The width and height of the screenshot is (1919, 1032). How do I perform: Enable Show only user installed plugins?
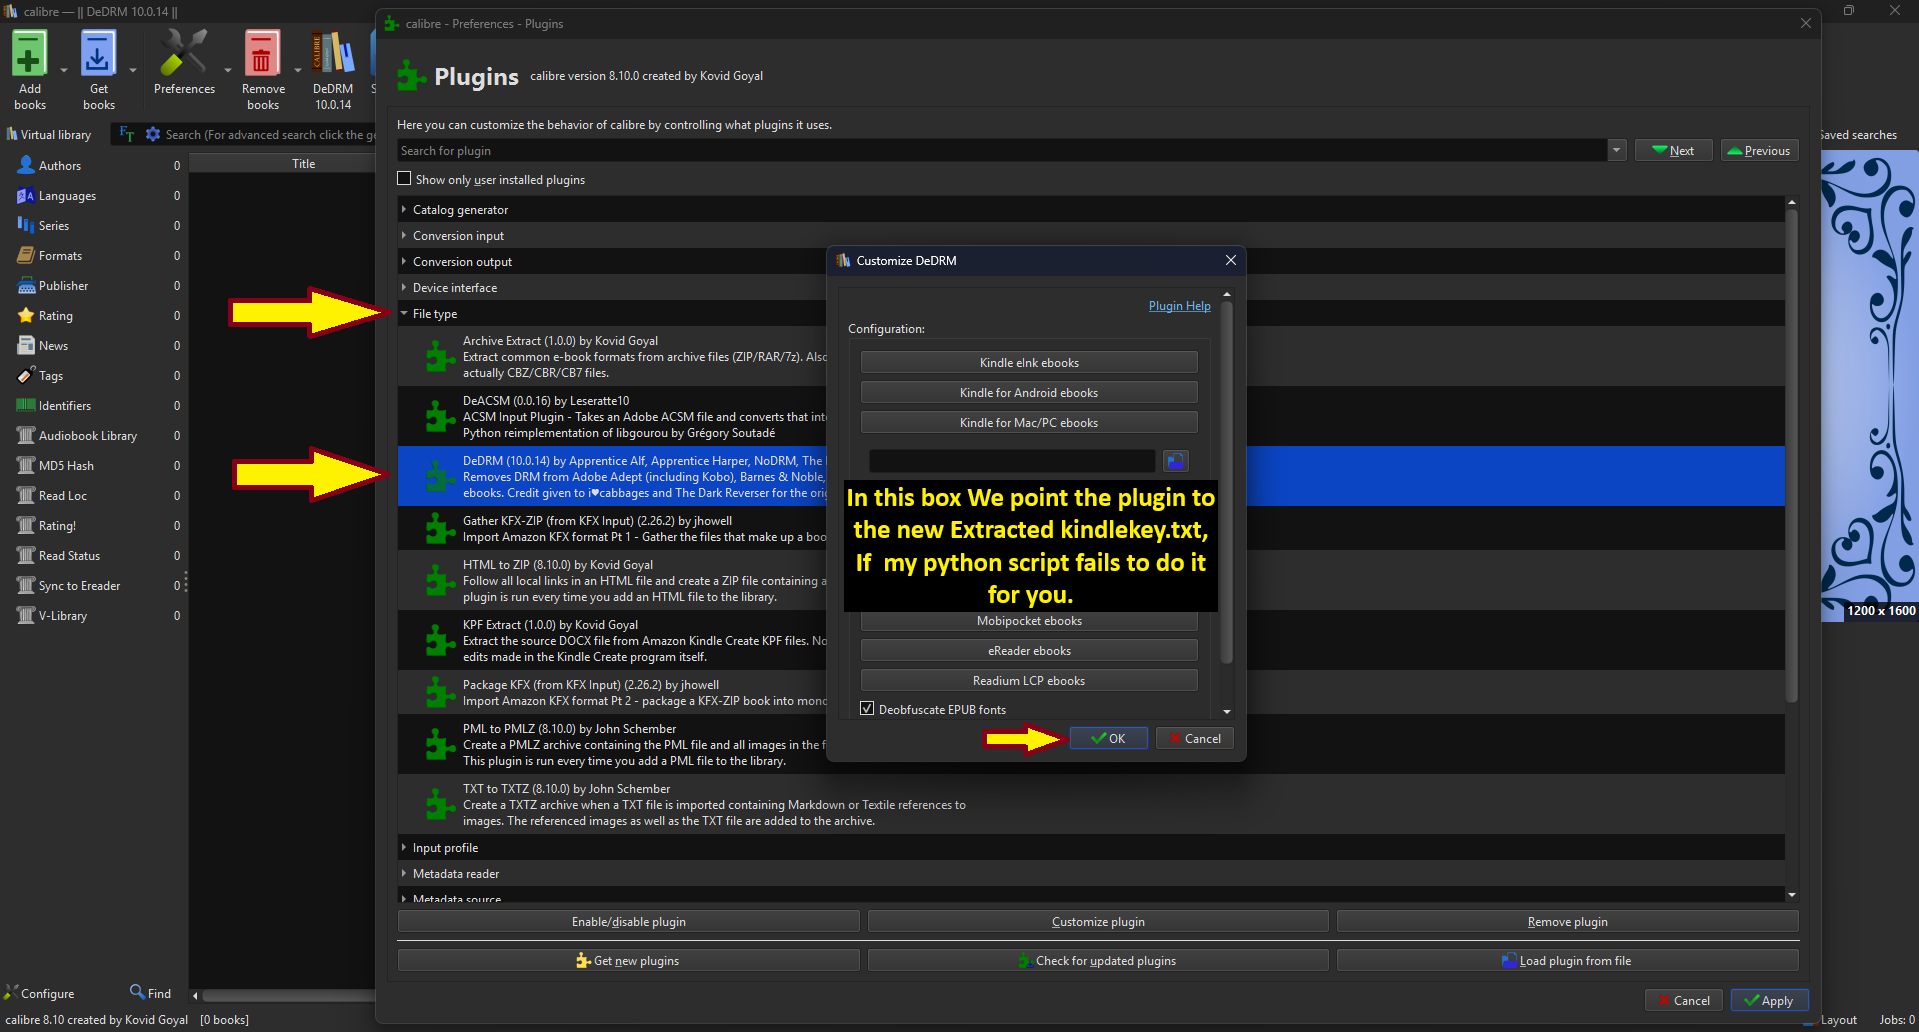(x=404, y=179)
